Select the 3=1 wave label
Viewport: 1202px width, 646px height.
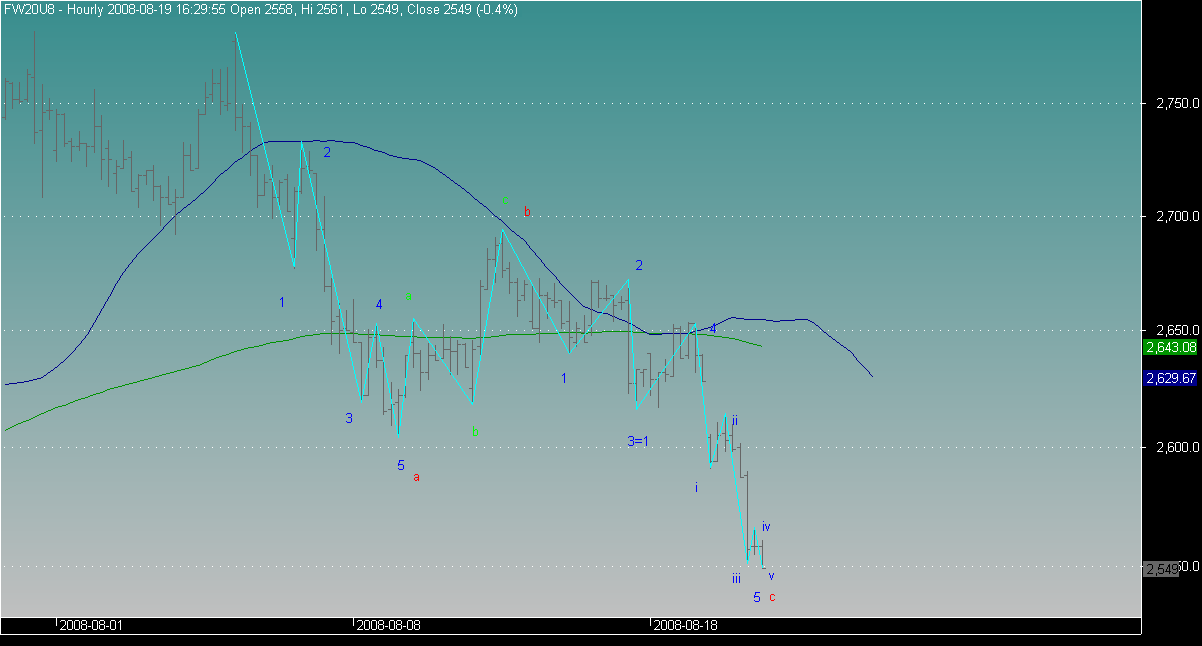pos(638,441)
